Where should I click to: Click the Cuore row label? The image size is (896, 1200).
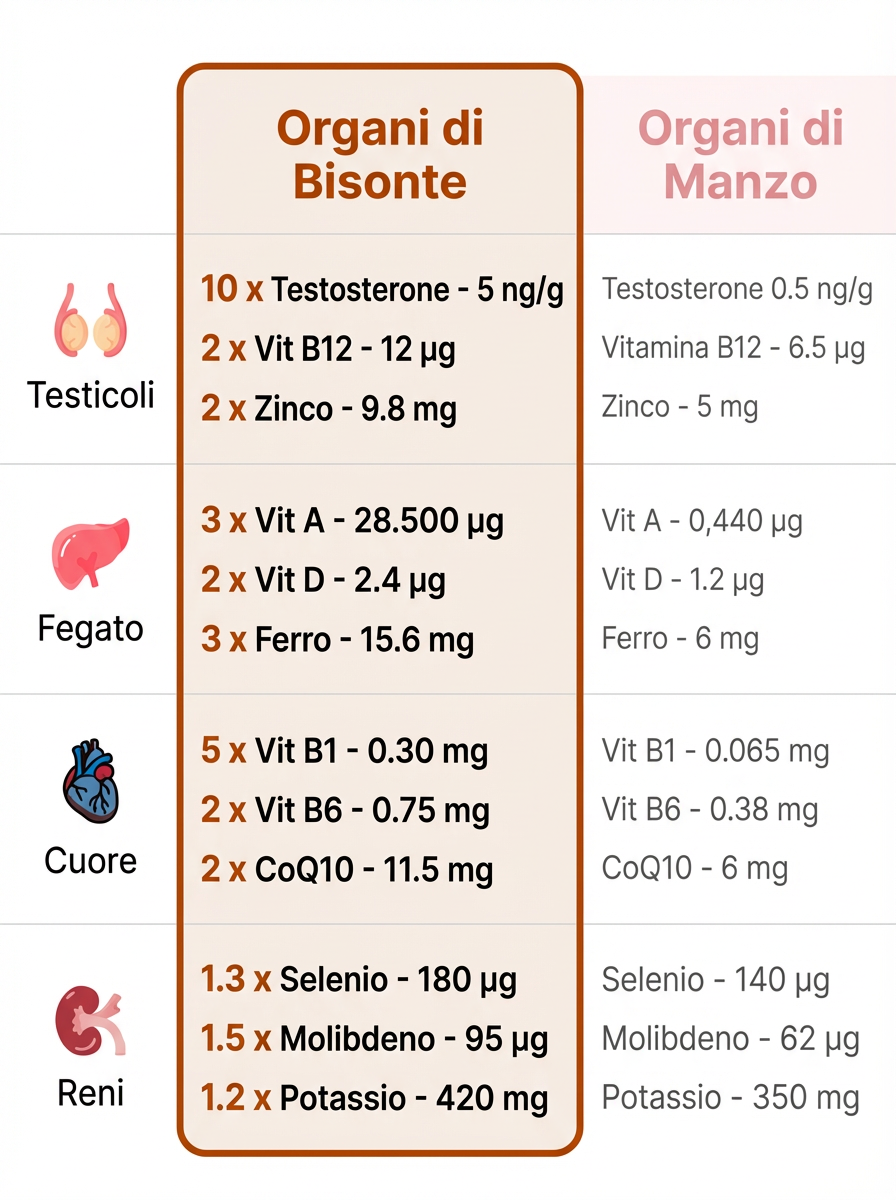[x=90, y=860]
